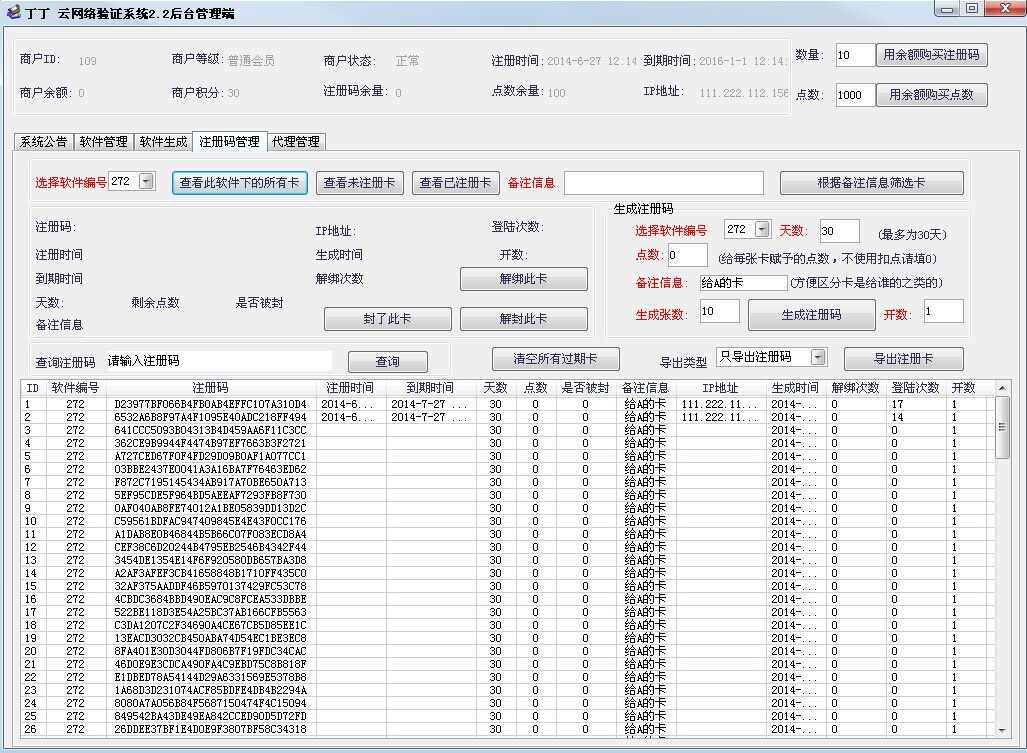The image size is (1027, 753).
Task: Focus the 天数 input field
Action: pyautogui.click(x=839, y=231)
